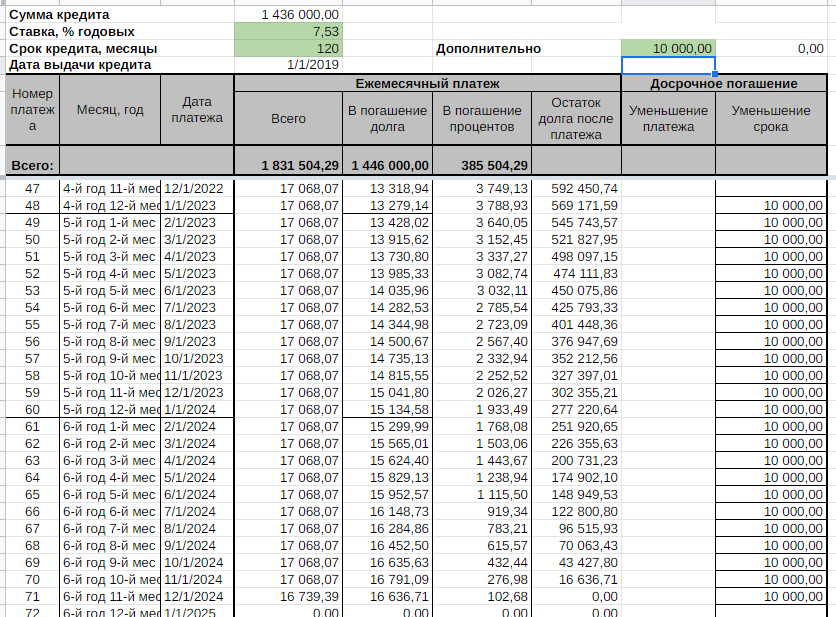Select the Остаток долга после платежа header
Screen dimensions: 836x617
[574, 119]
